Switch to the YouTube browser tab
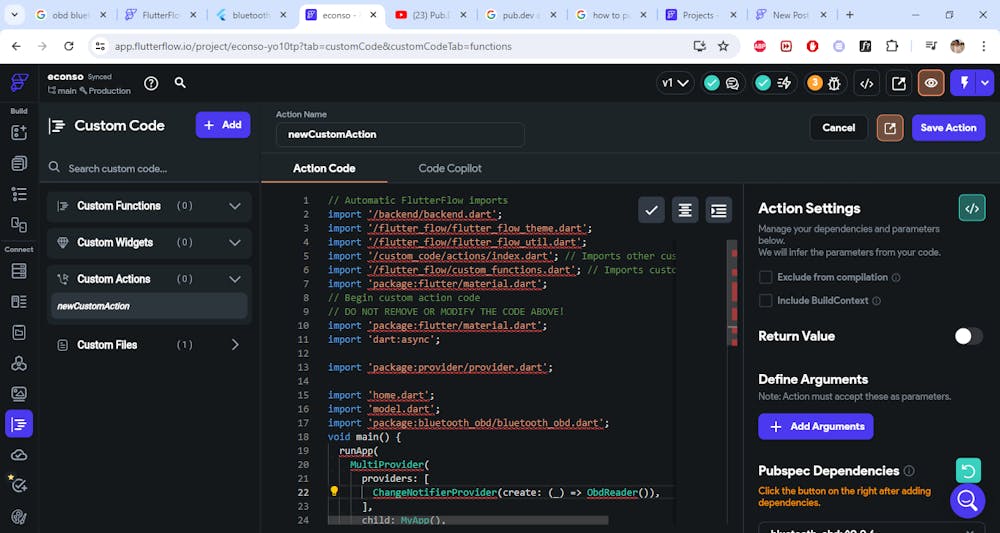Viewport: 1000px width, 533px height. click(x=431, y=15)
